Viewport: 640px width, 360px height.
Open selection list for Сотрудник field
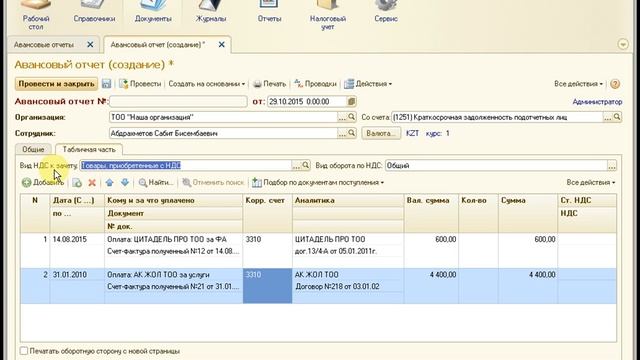tap(342, 133)
